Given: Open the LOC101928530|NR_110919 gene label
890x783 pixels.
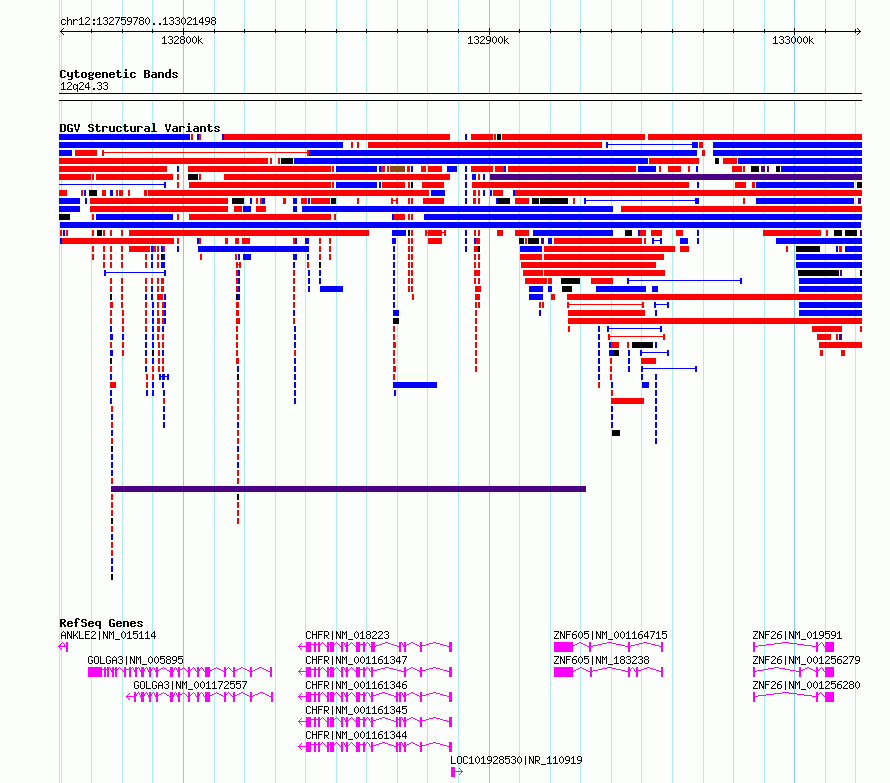Looking at the screenshot, I should pyautogui.click(x=516, y=760).
